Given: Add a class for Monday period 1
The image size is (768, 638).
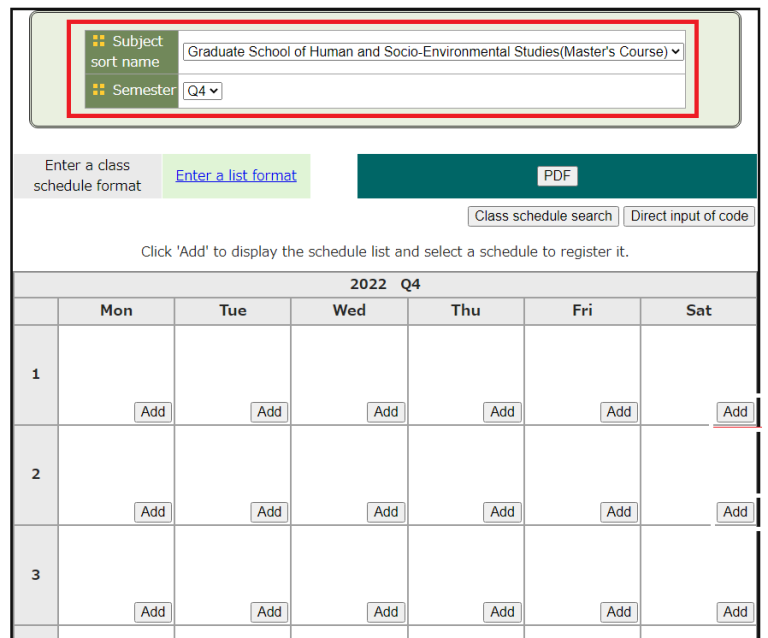Looking at the screenshot, I should [153, 412].
